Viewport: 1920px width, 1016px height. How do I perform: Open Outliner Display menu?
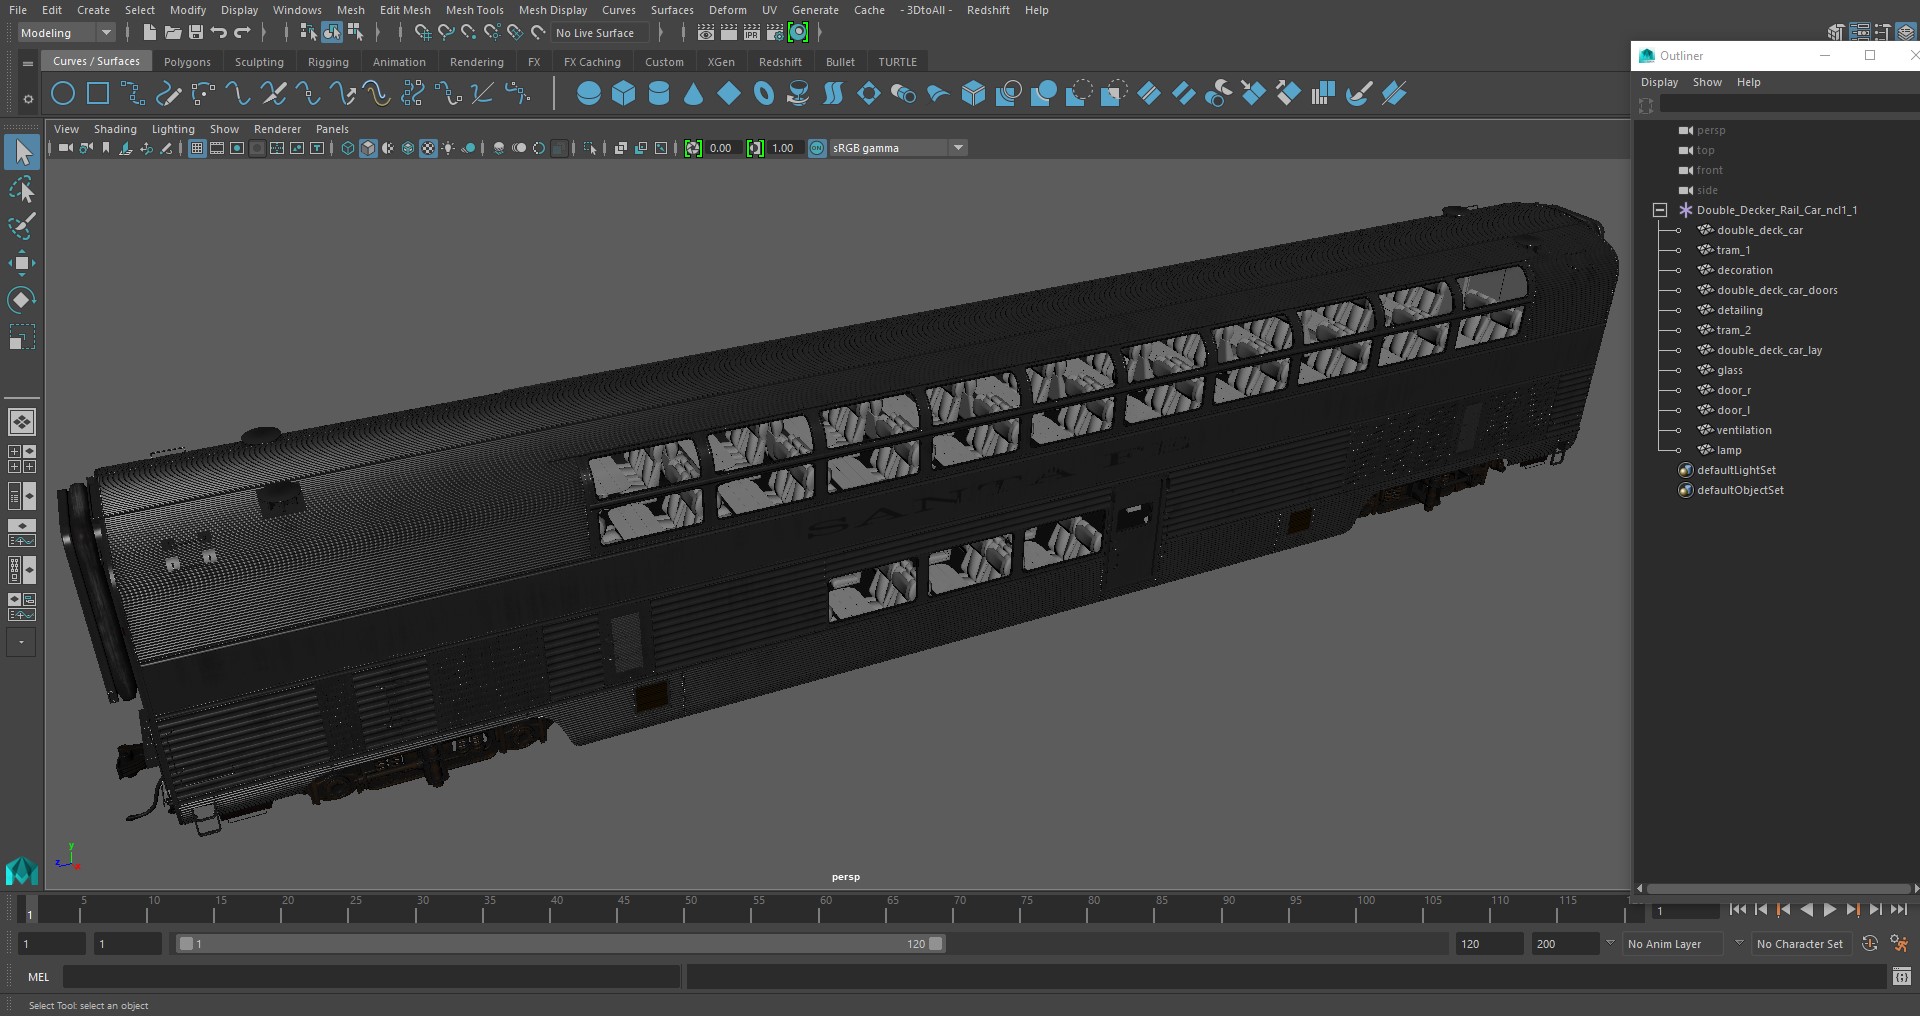pos(1659,82)
